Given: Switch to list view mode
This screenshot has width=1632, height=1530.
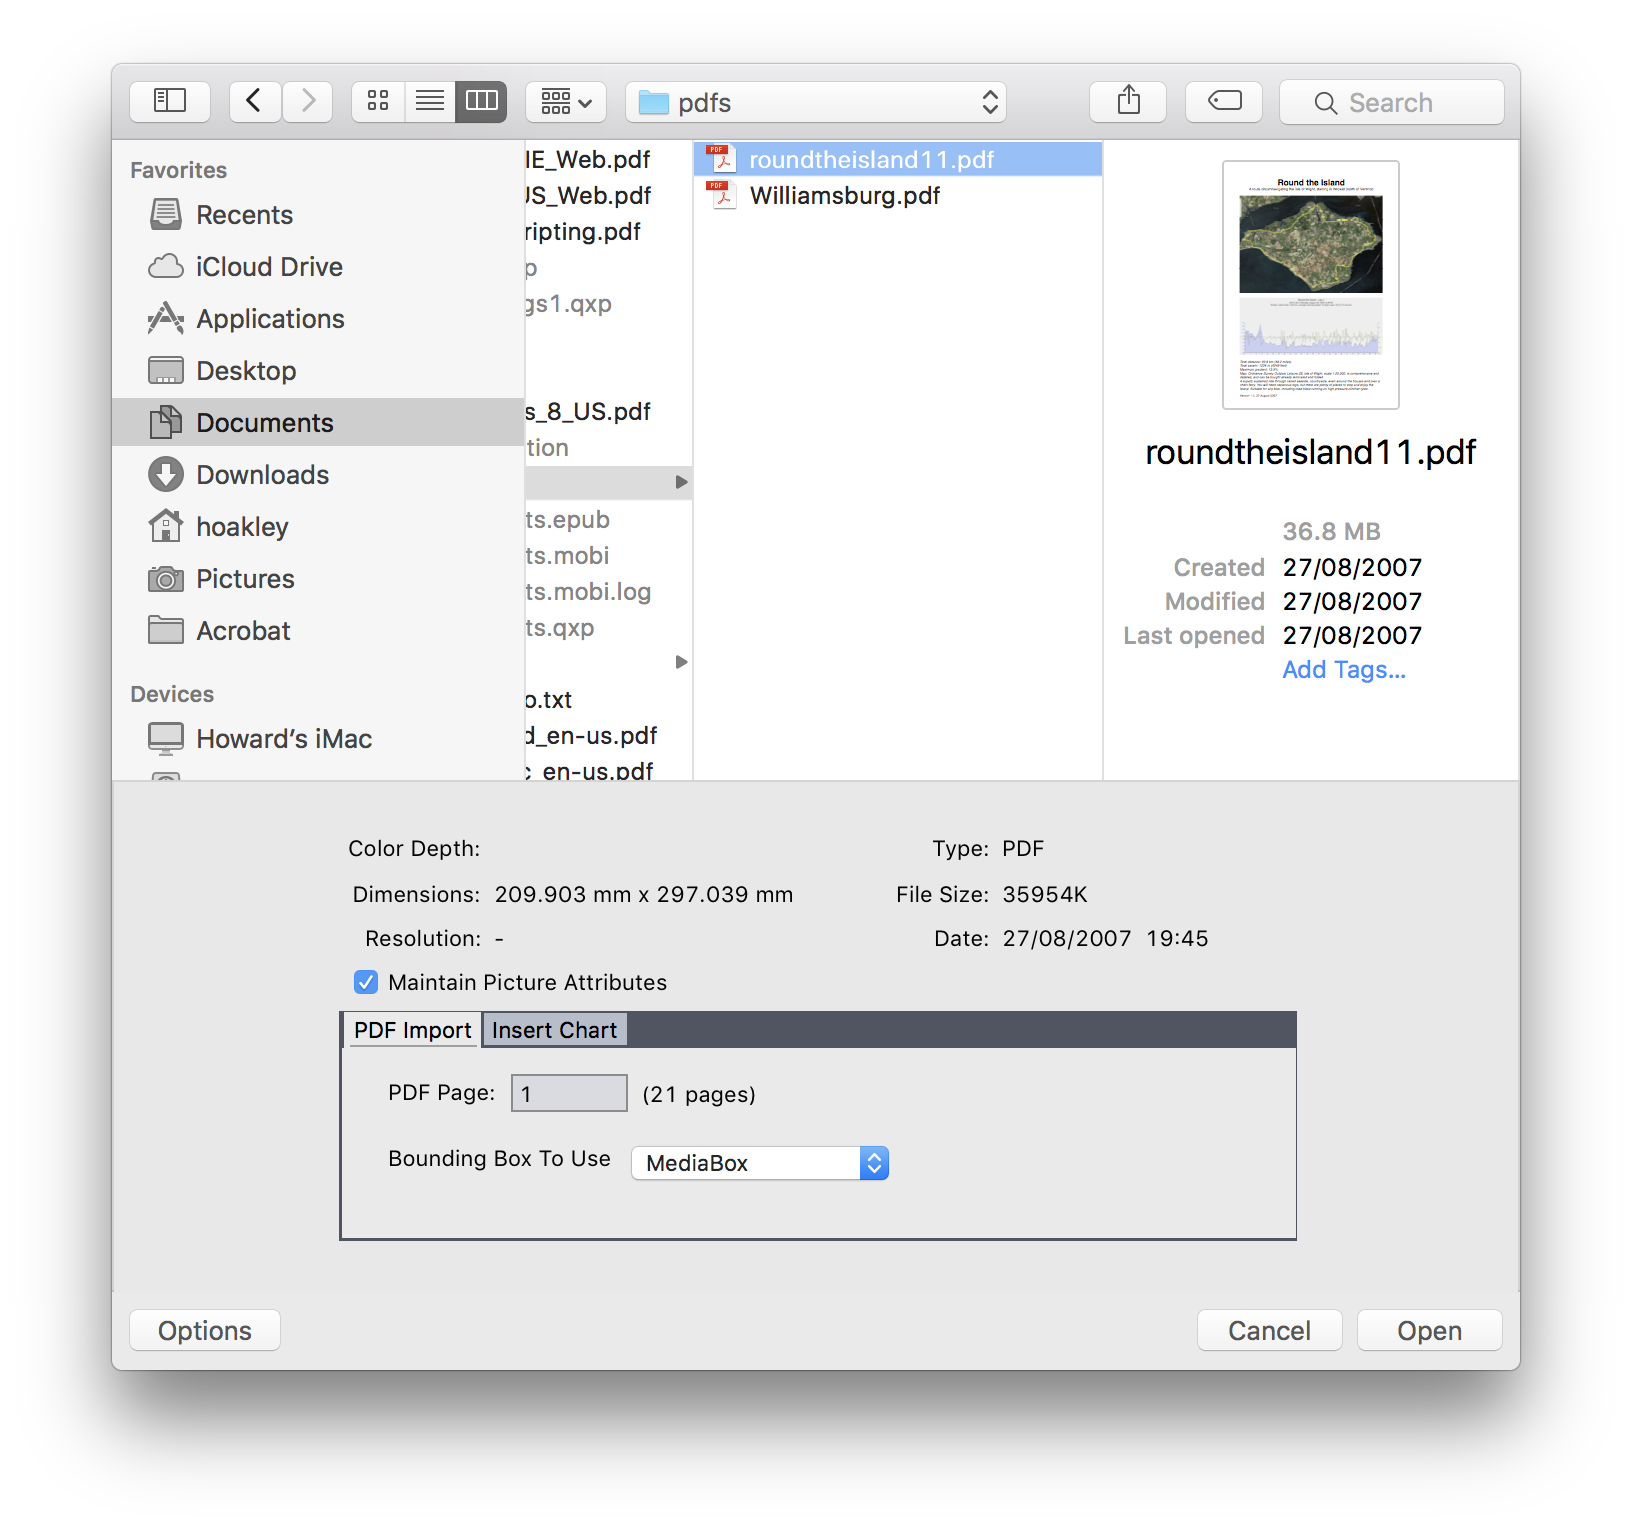Looking at the screenshot, I should click(x=429, y=100).
